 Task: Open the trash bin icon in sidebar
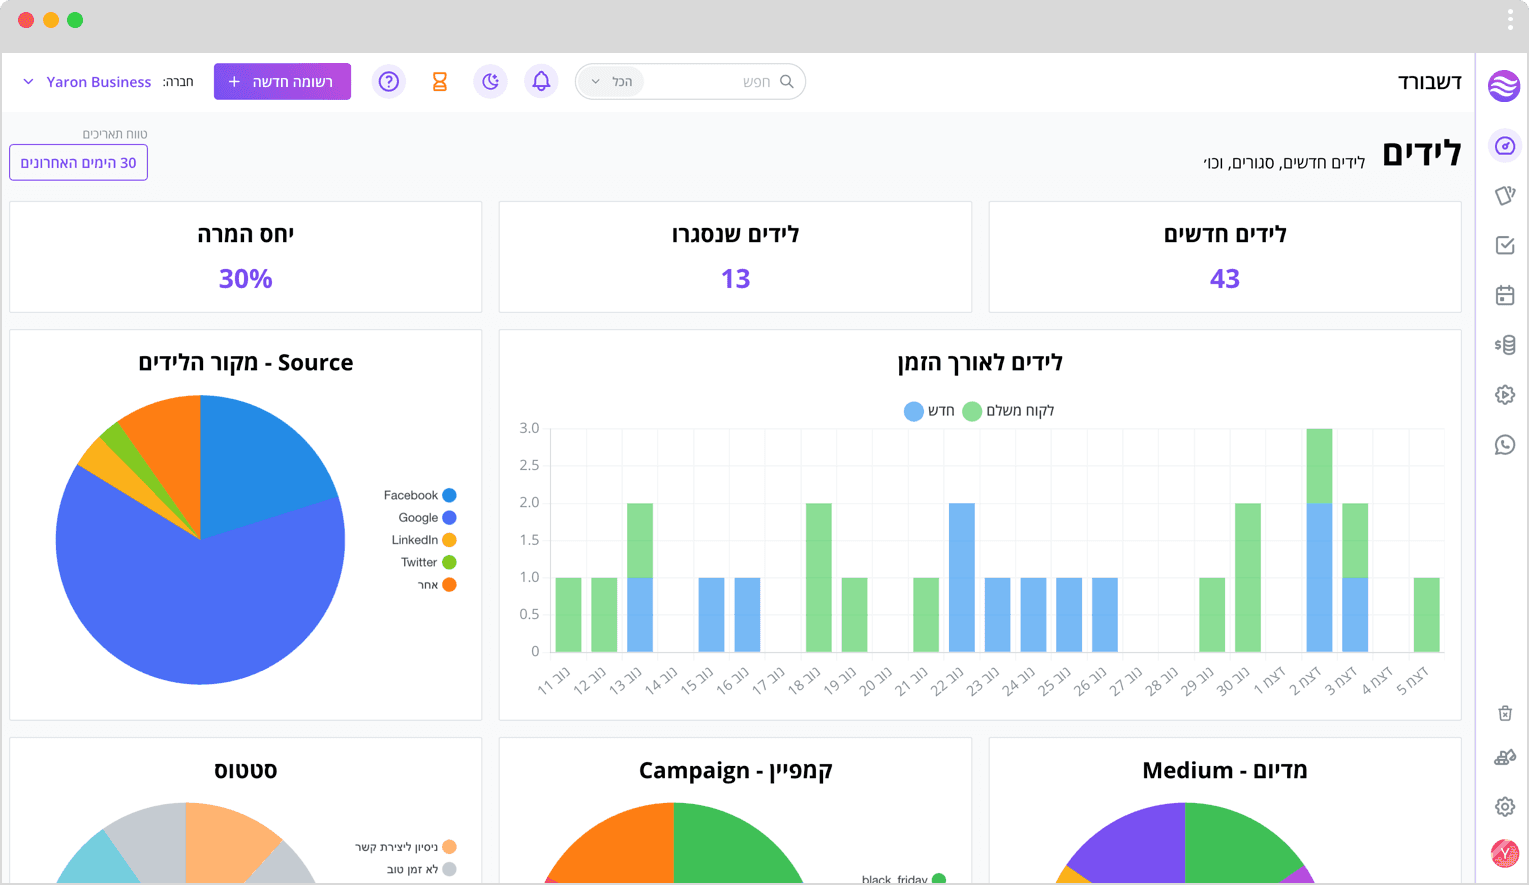click(x=1505, y=713)
